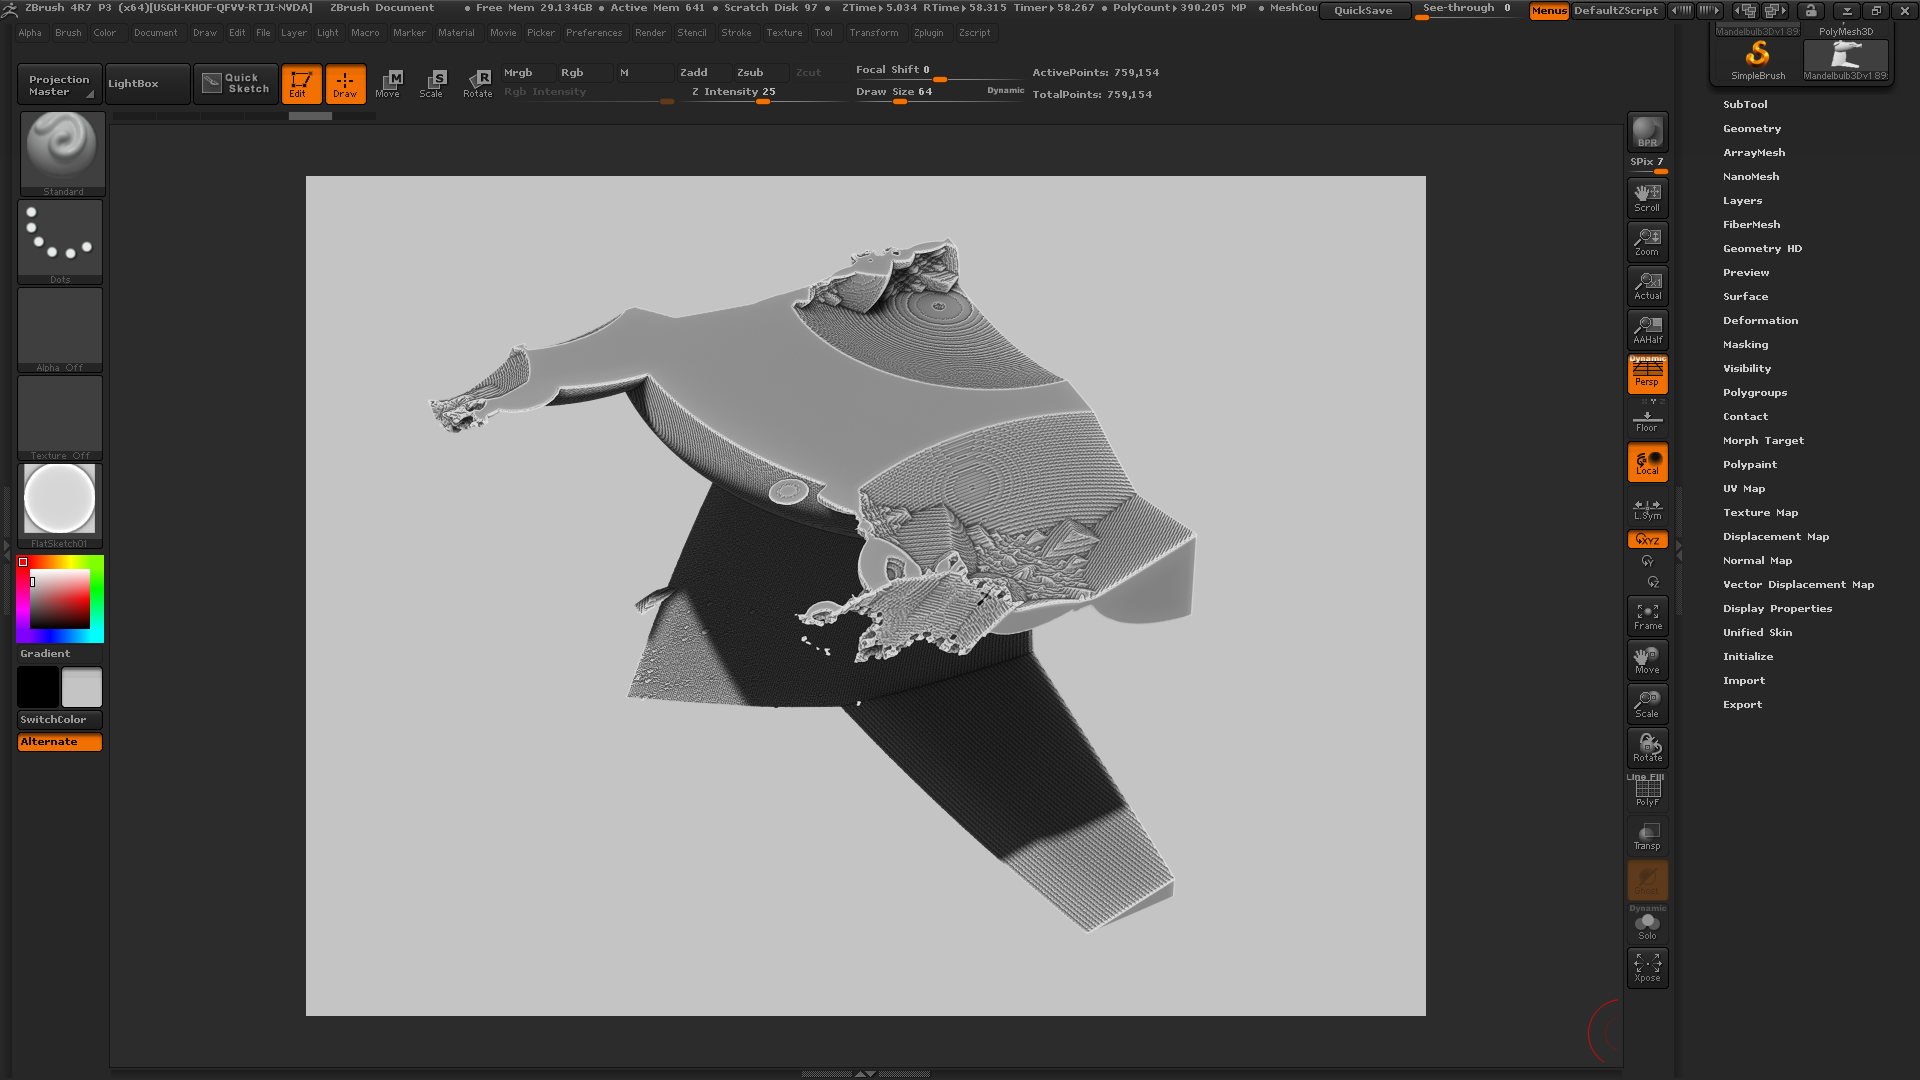Screen dimensions: 1920x1080
Task: Open the Document menu
Action: [156, 33]
